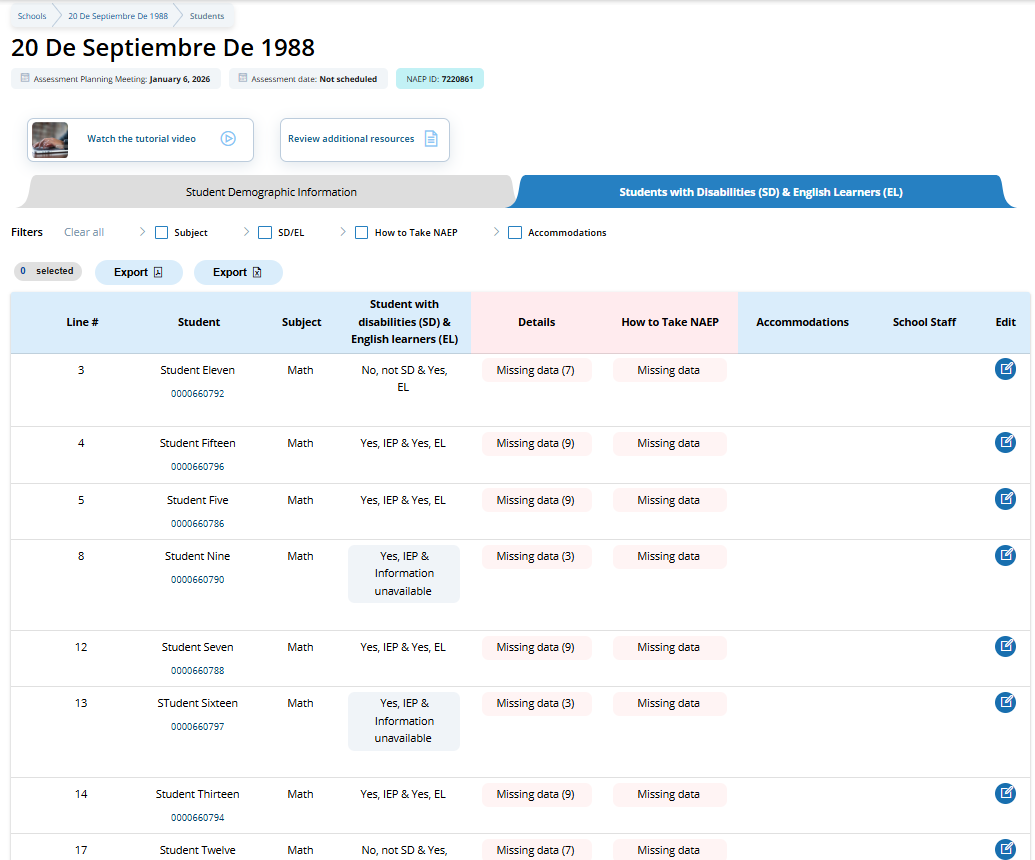
Task: Click the edit icon for Student Eleven
Action: 1005,369
